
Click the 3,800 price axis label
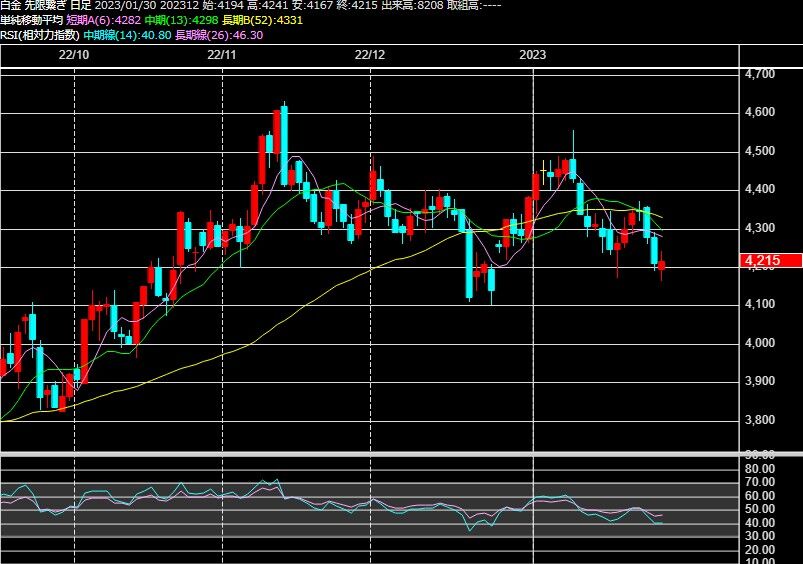760,420
